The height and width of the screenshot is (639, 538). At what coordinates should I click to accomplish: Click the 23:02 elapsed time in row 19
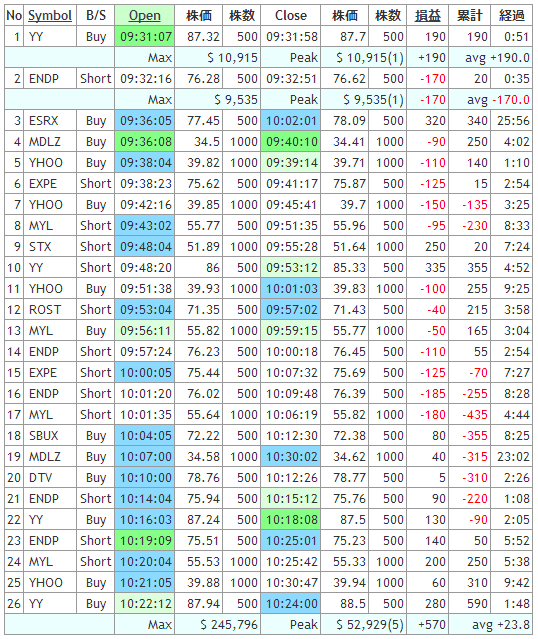point(513,457)
